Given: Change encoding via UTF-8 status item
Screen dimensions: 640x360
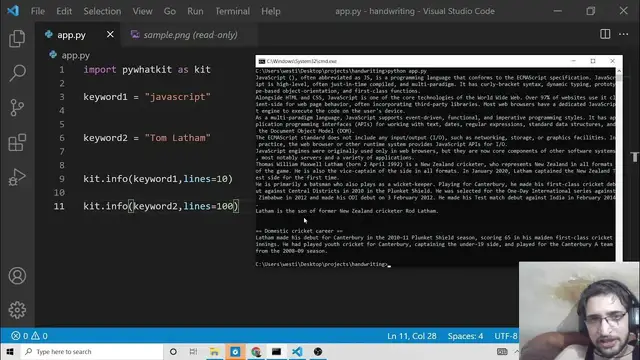Looking at the screenshot, I should (506, 336).
